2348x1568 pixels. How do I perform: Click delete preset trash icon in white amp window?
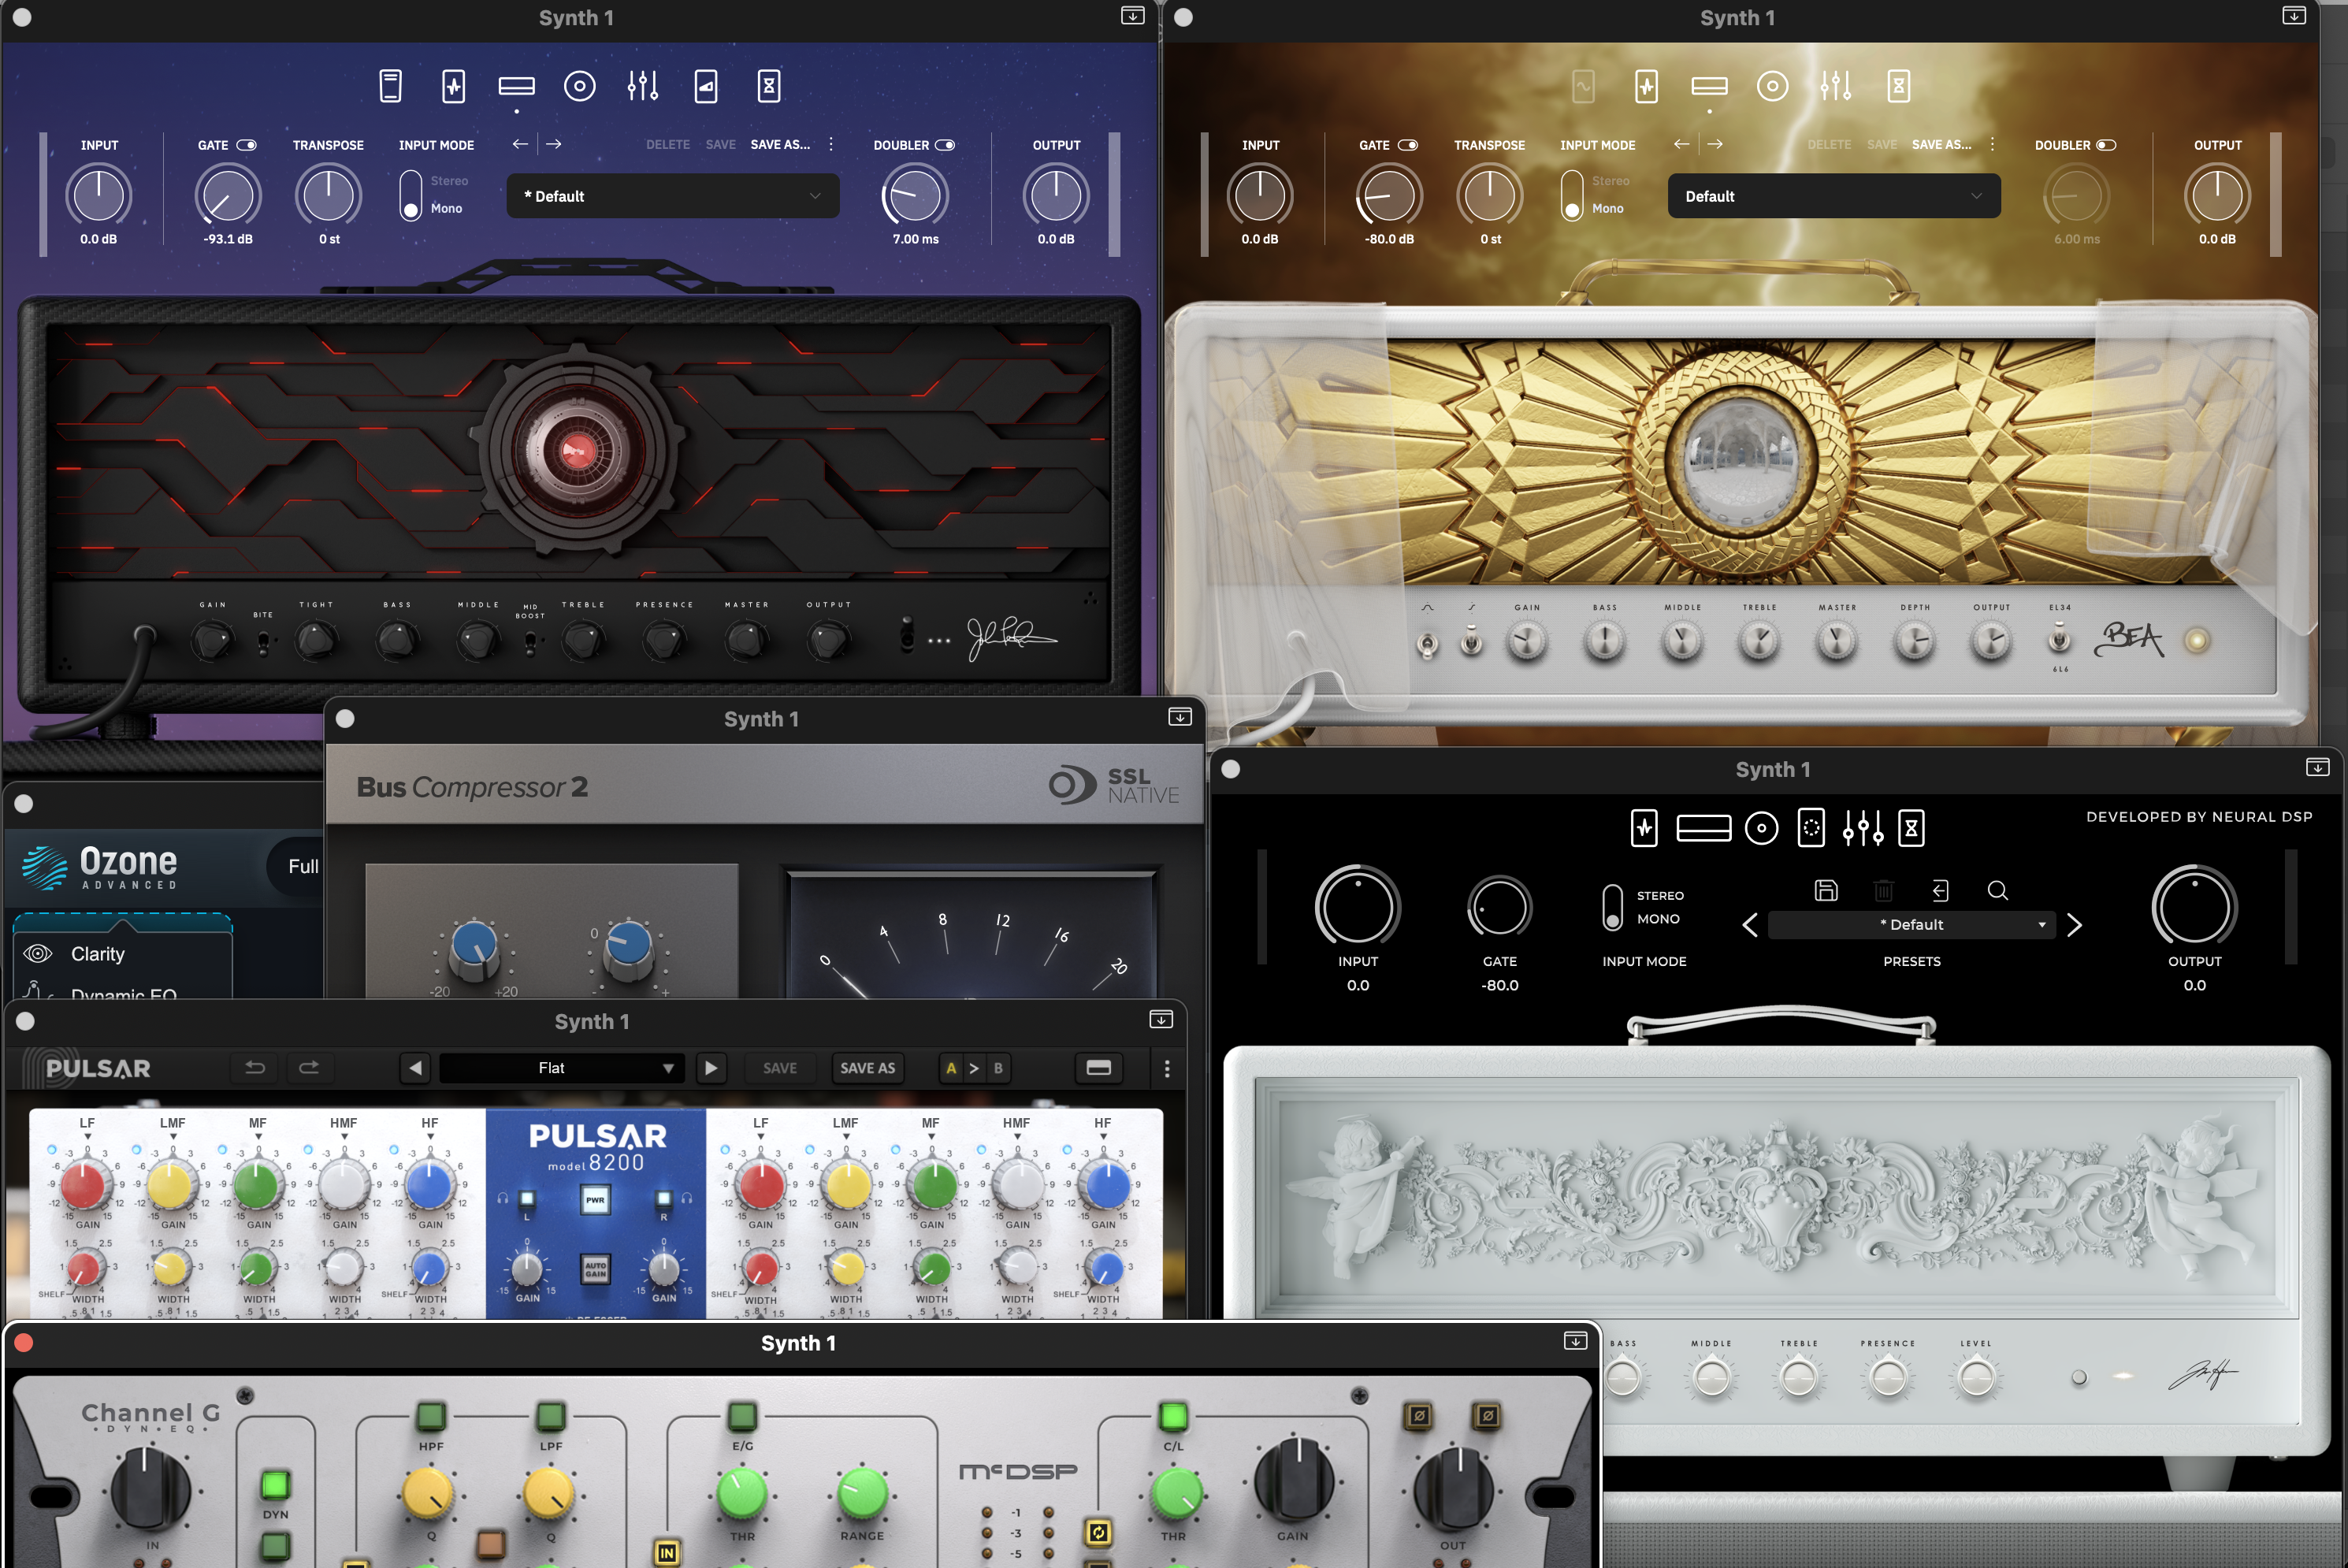[x=1883, y=890]
